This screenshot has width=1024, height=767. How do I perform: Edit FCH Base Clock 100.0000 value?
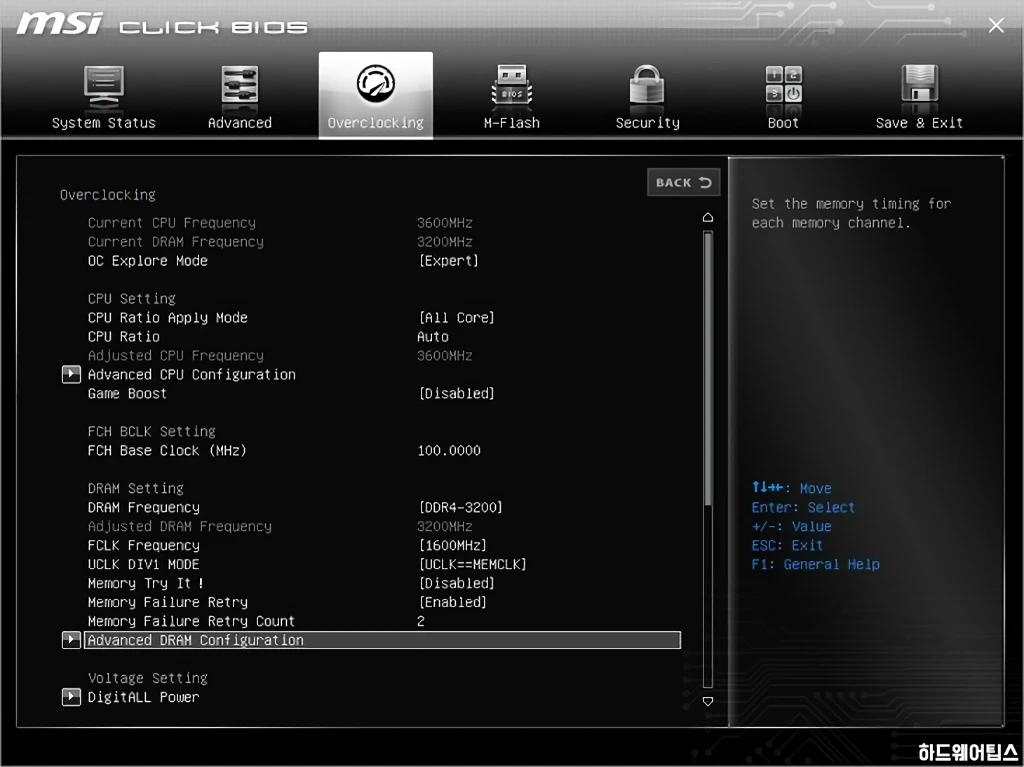(449, 450)
